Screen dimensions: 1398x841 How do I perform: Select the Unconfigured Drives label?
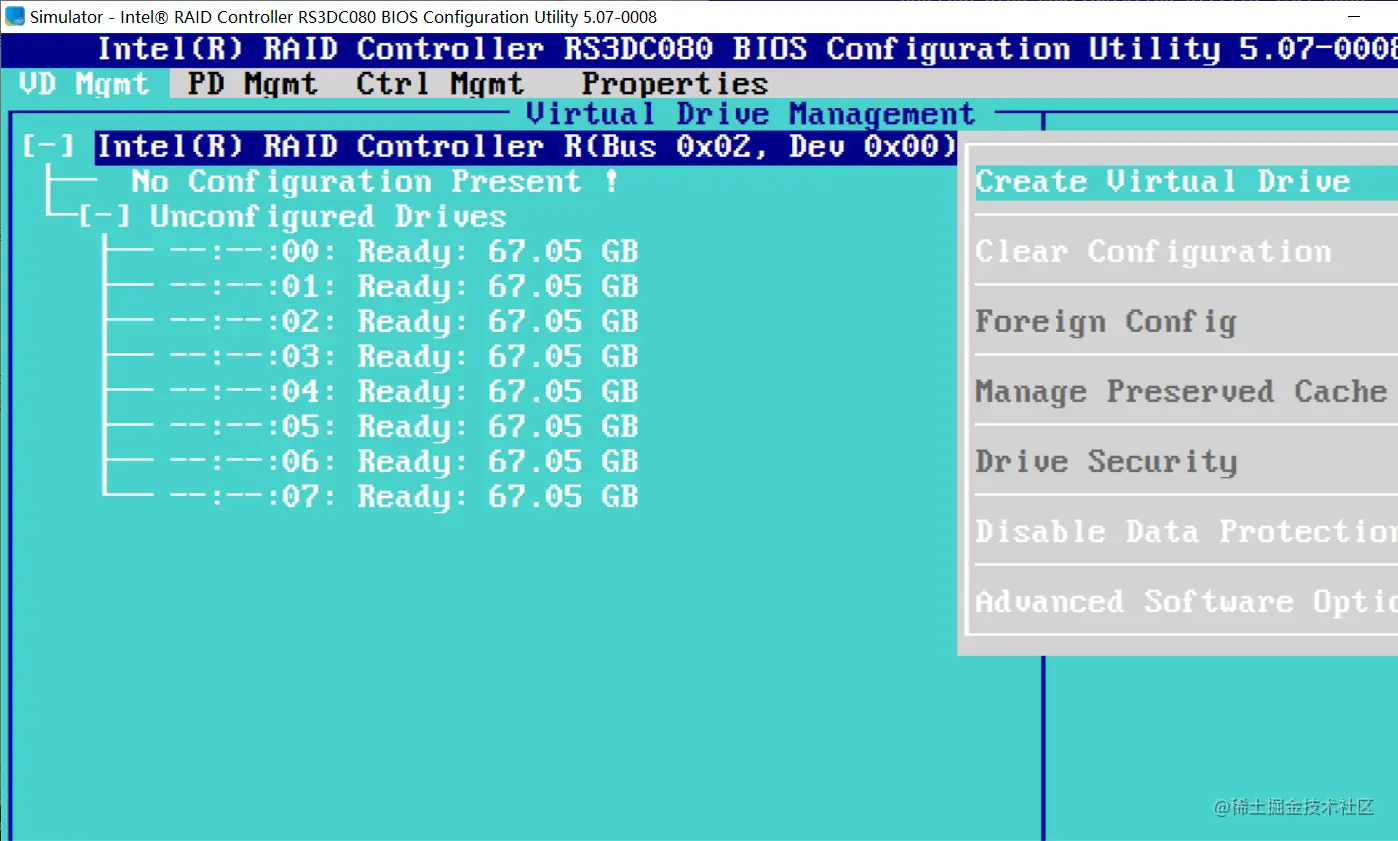[x=328, y=217]
